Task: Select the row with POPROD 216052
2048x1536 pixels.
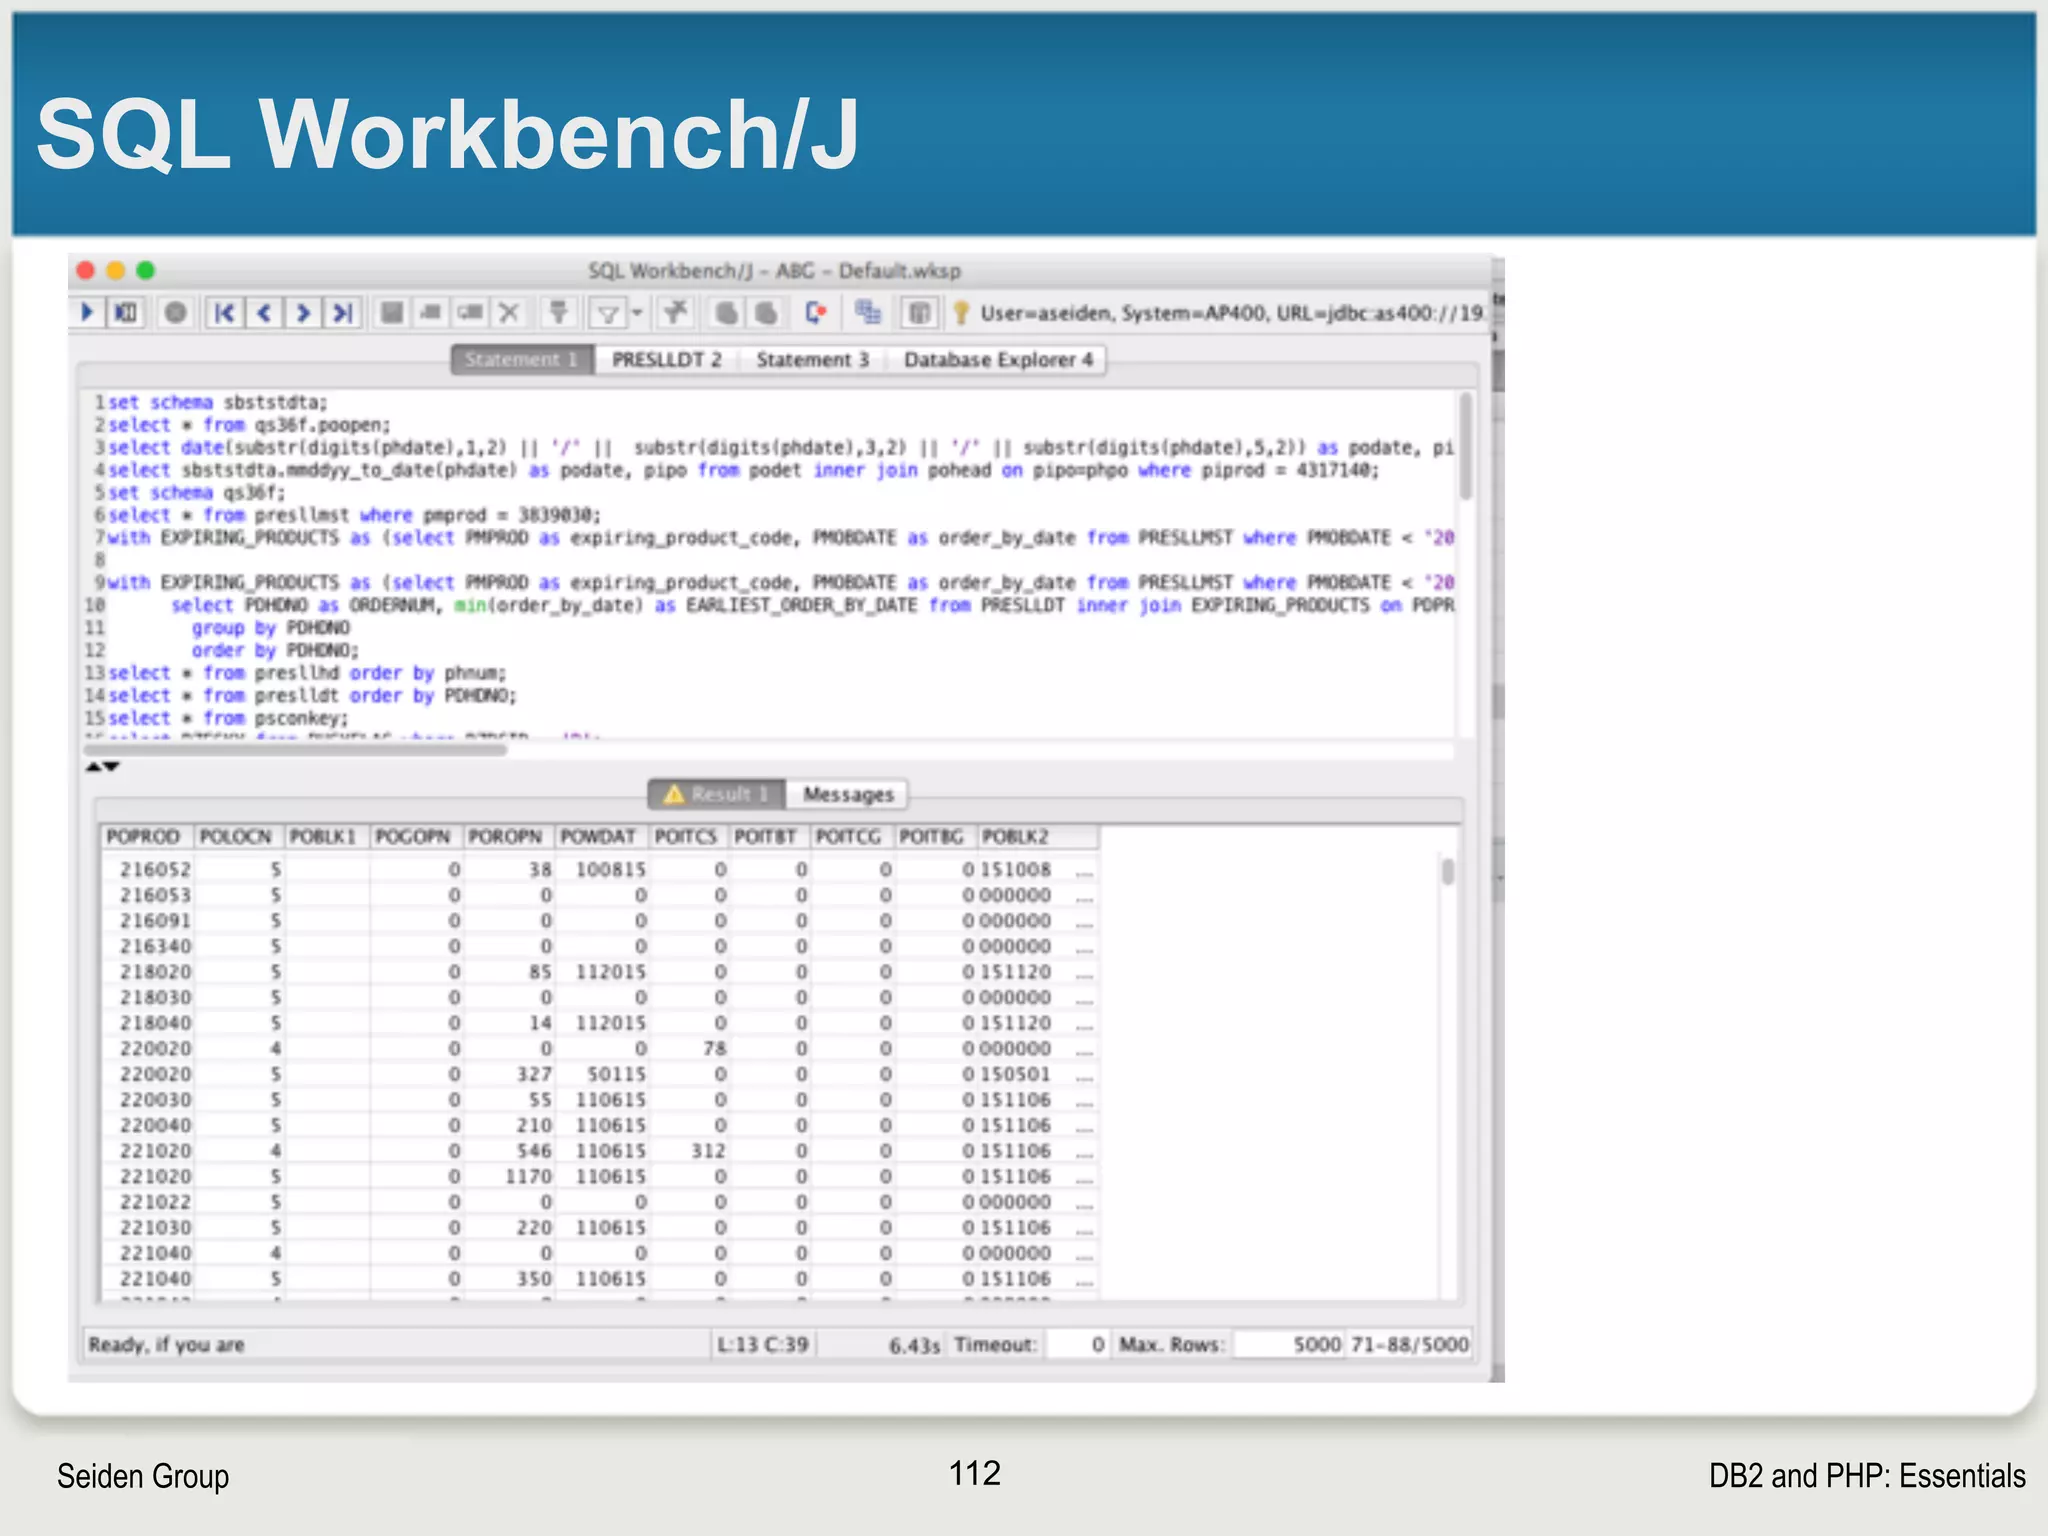Action: 600,869
